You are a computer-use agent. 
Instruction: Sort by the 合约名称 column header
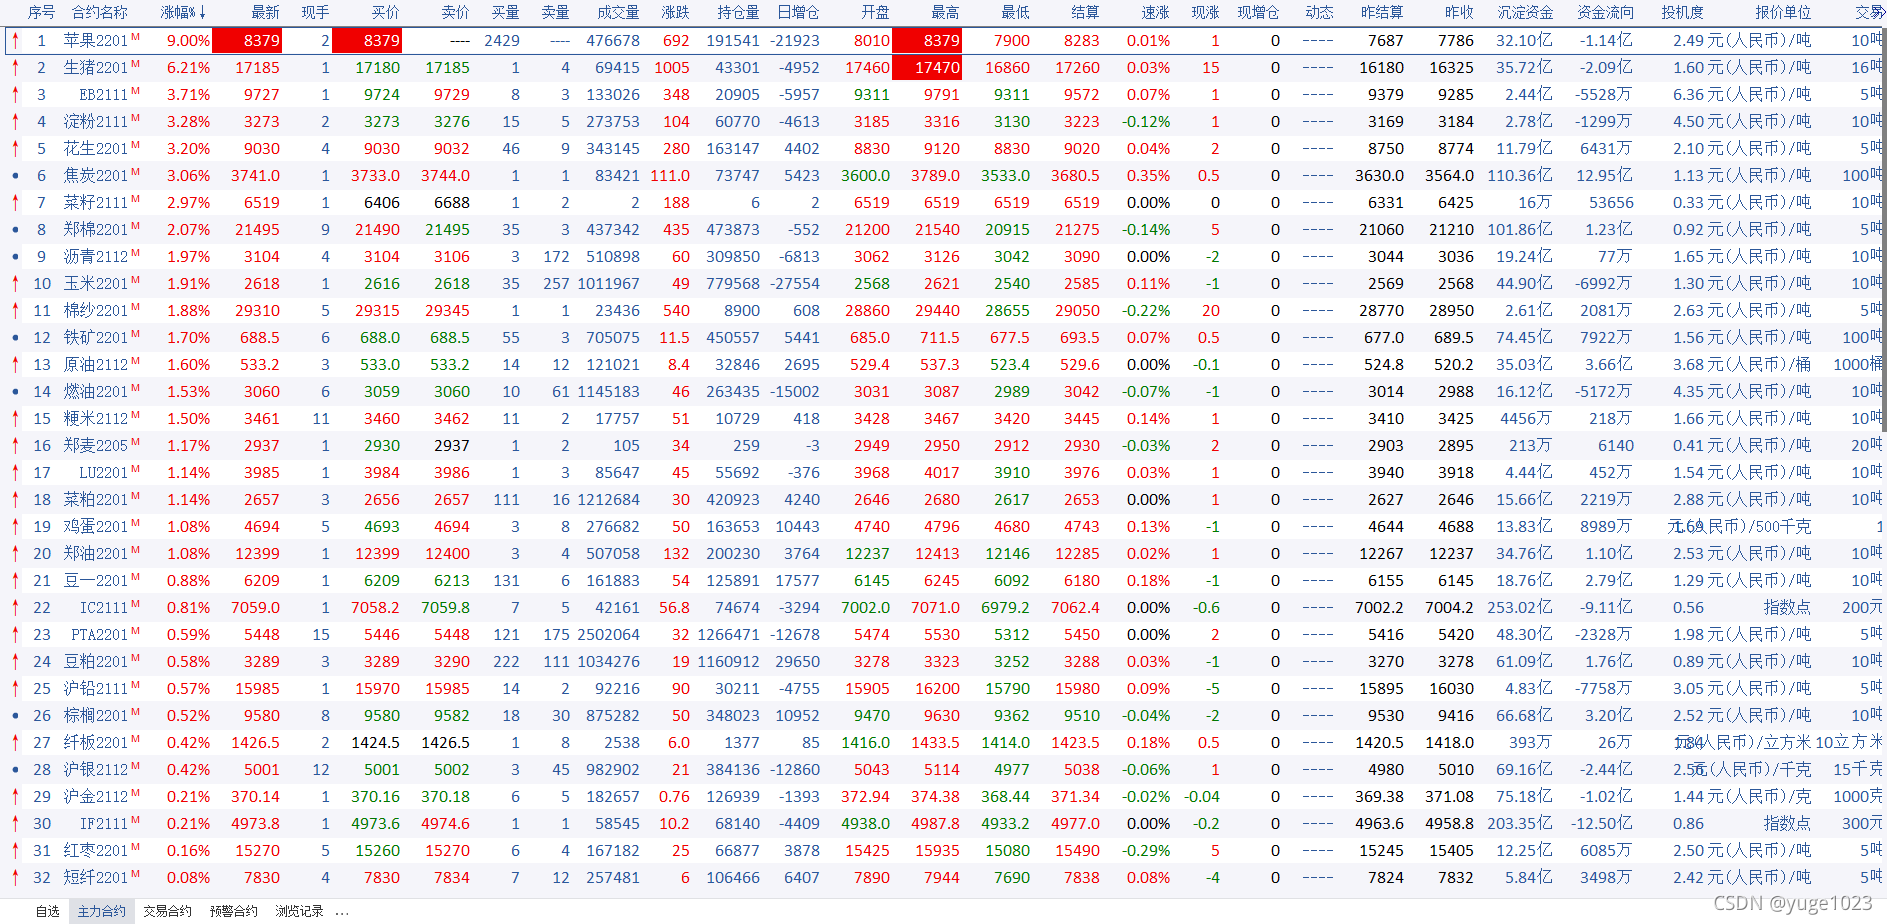click(x=100, y=12)
